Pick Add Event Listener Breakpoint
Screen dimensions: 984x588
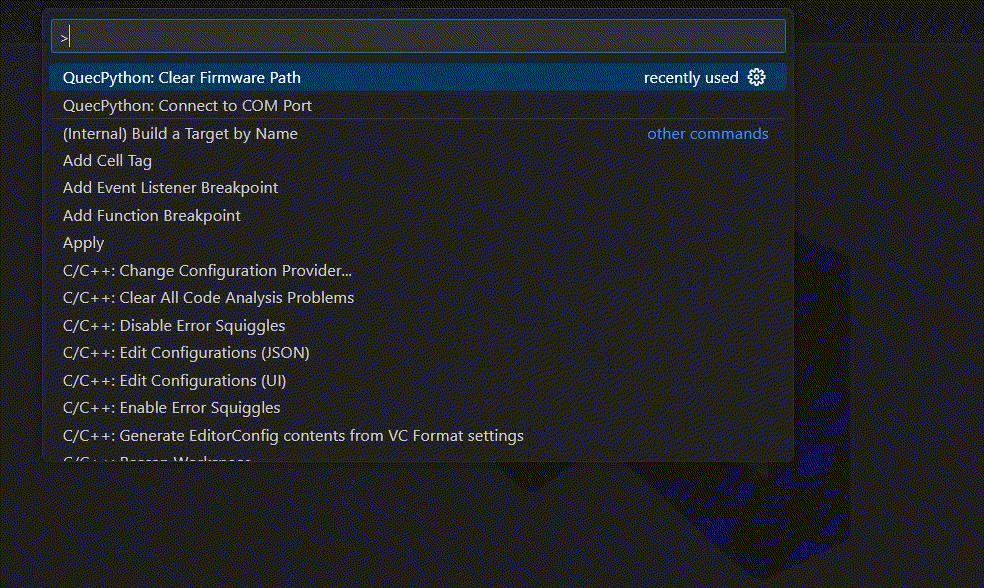point(418,188)
